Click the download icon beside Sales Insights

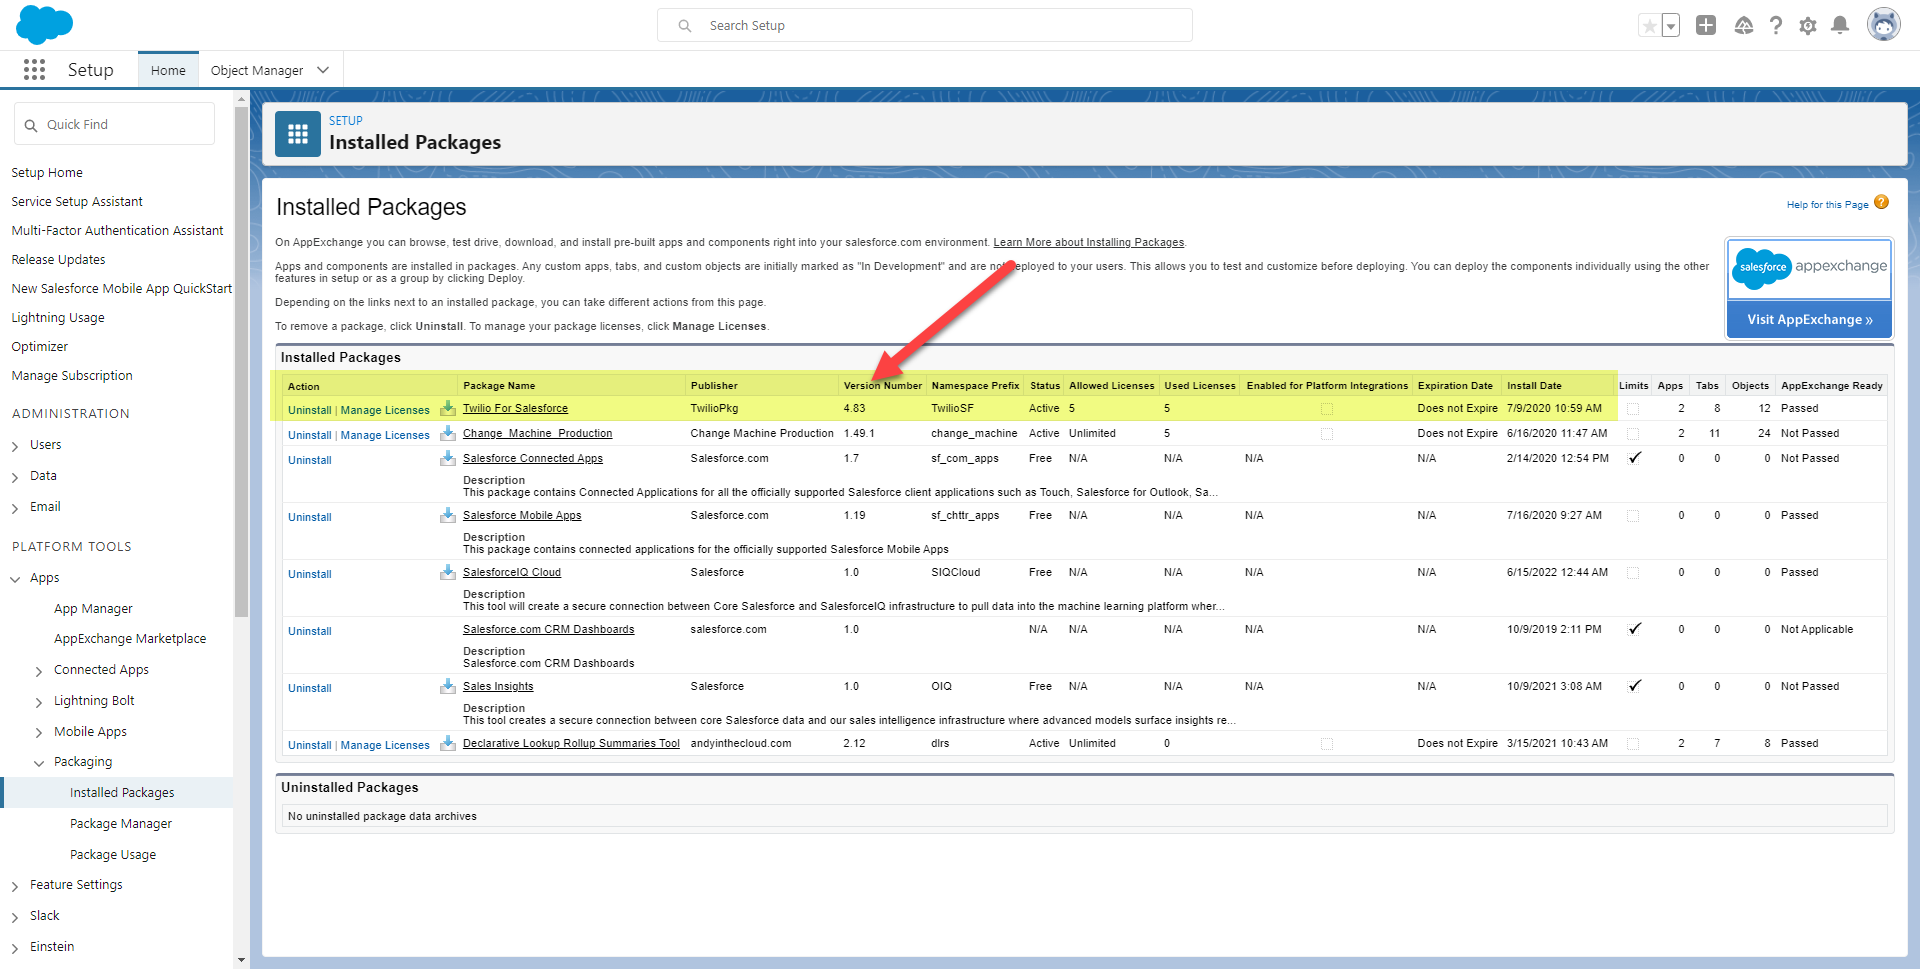(448, 686)
